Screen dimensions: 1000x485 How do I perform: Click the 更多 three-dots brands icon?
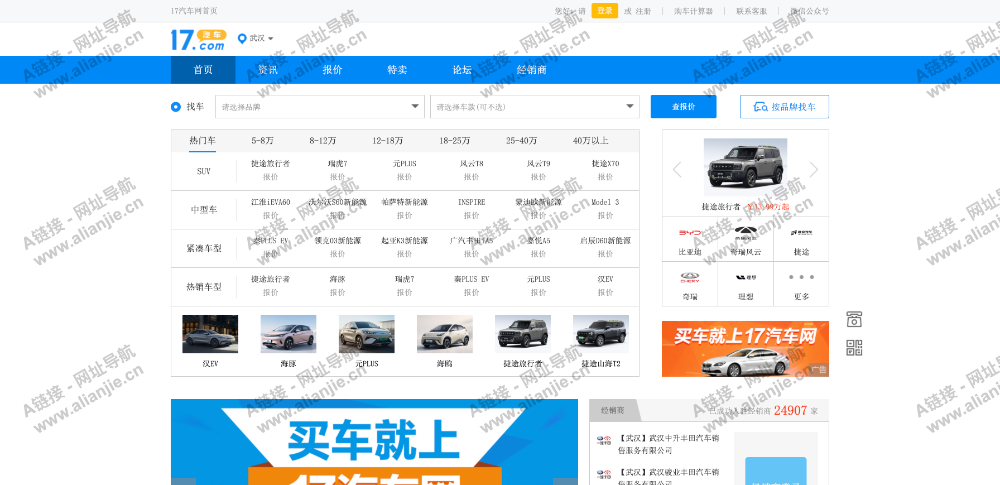click(x=801, y=278)
